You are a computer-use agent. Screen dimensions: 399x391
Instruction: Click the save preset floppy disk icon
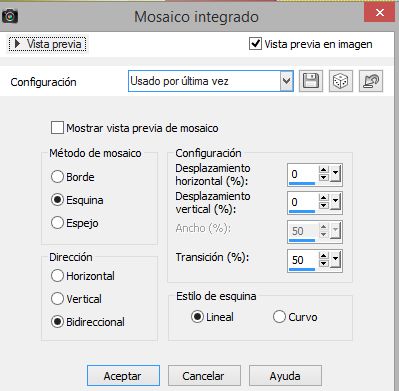pos(311,81)
